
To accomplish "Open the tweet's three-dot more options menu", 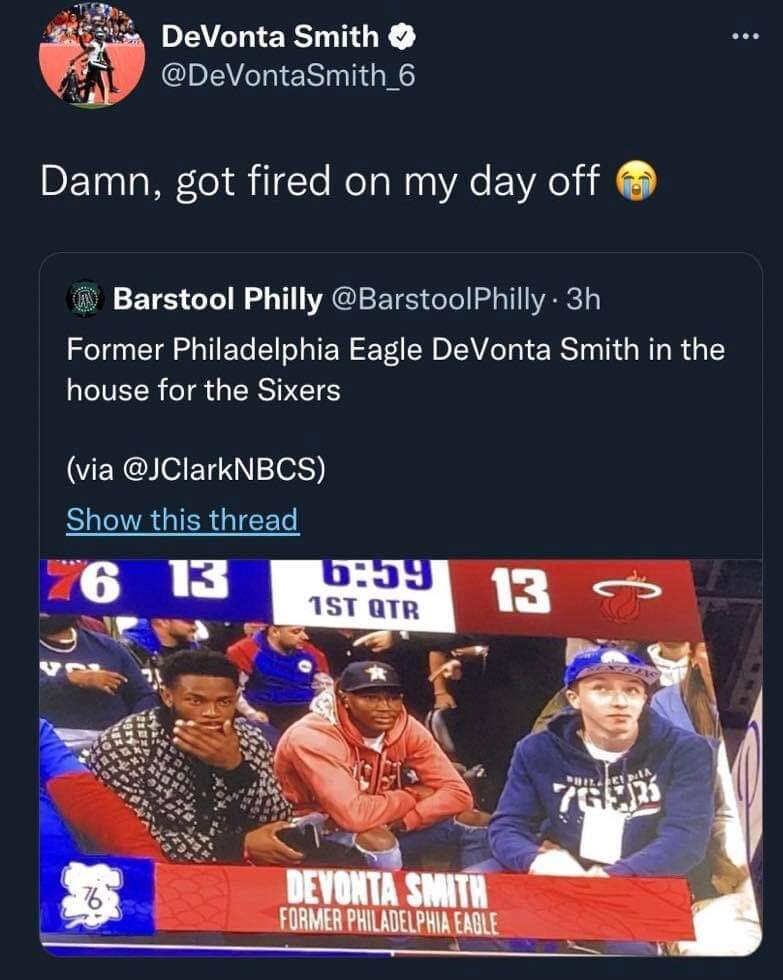I will click(x=745, y=37).
